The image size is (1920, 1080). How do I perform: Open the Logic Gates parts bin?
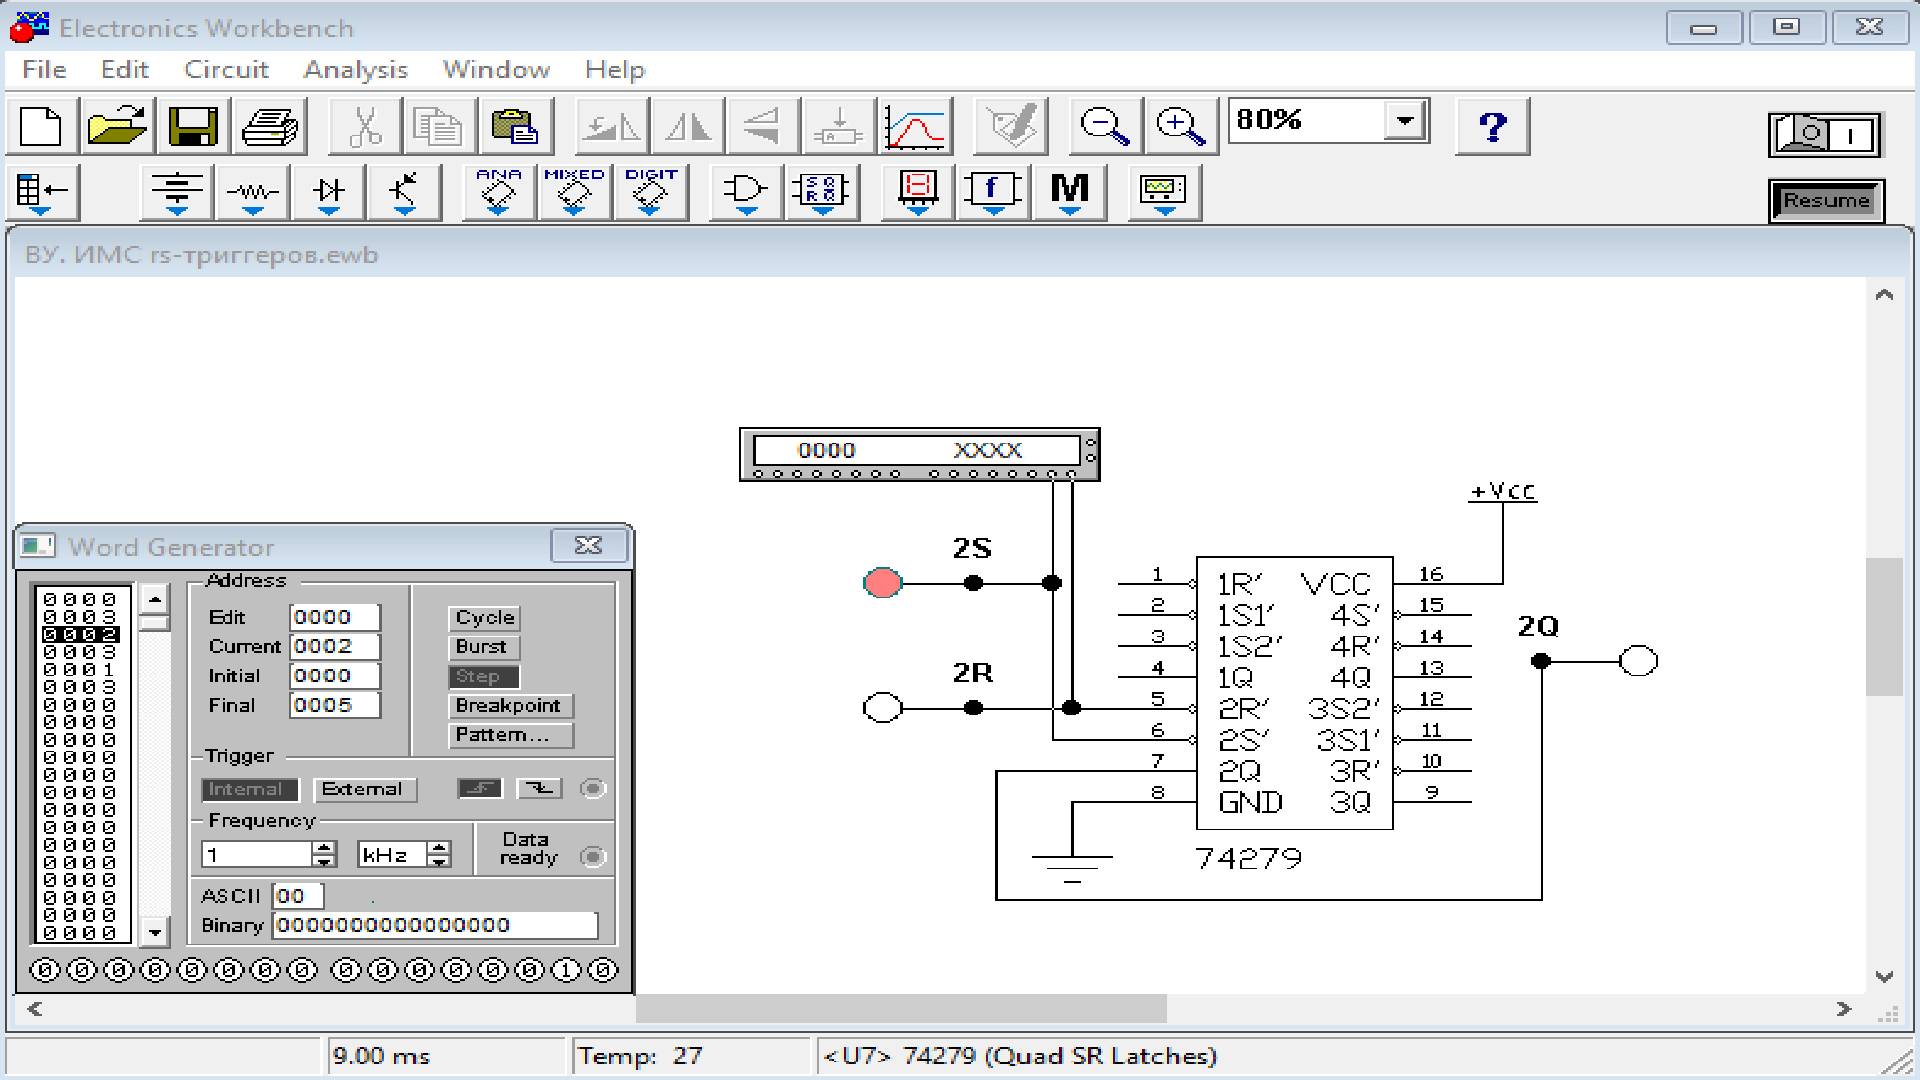click(x=745, y=191)
